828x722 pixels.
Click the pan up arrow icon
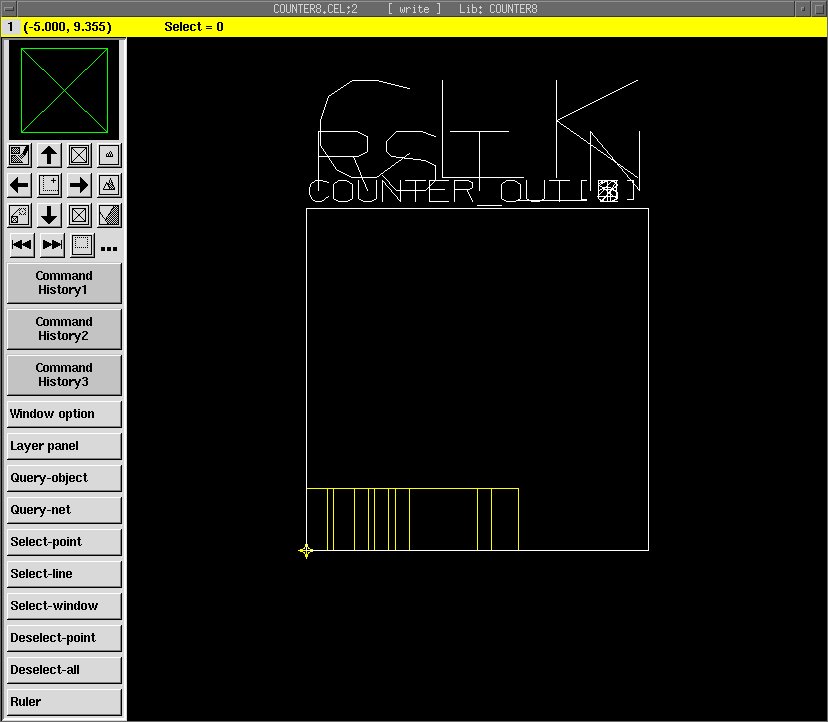coord(49,155)
